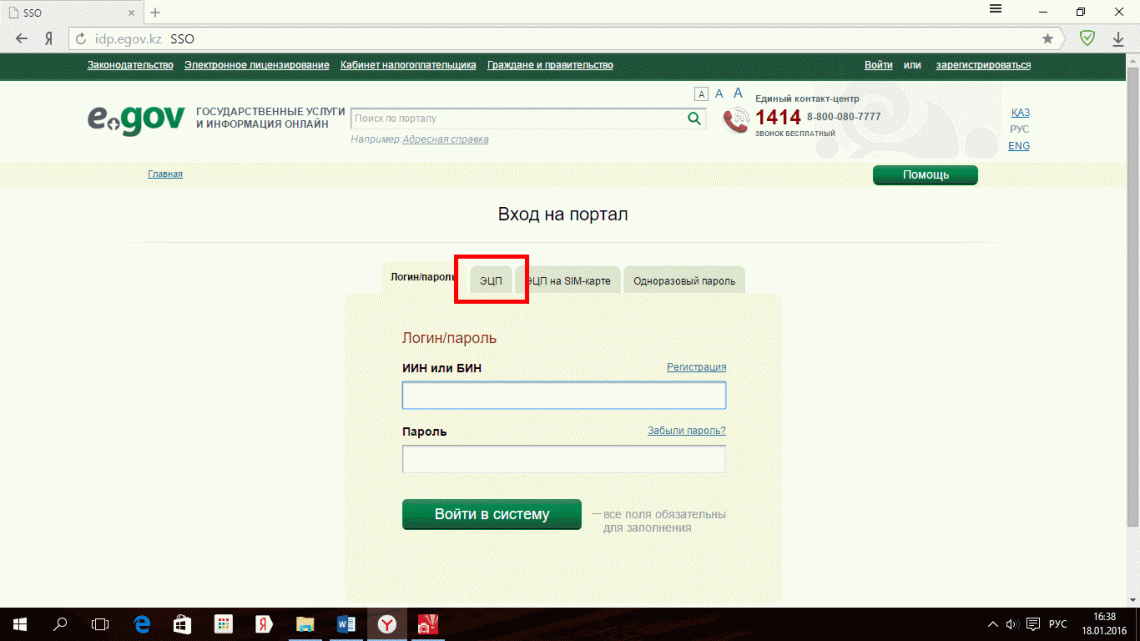Open the Одноразовый пароль tab

tap(684, 280)
